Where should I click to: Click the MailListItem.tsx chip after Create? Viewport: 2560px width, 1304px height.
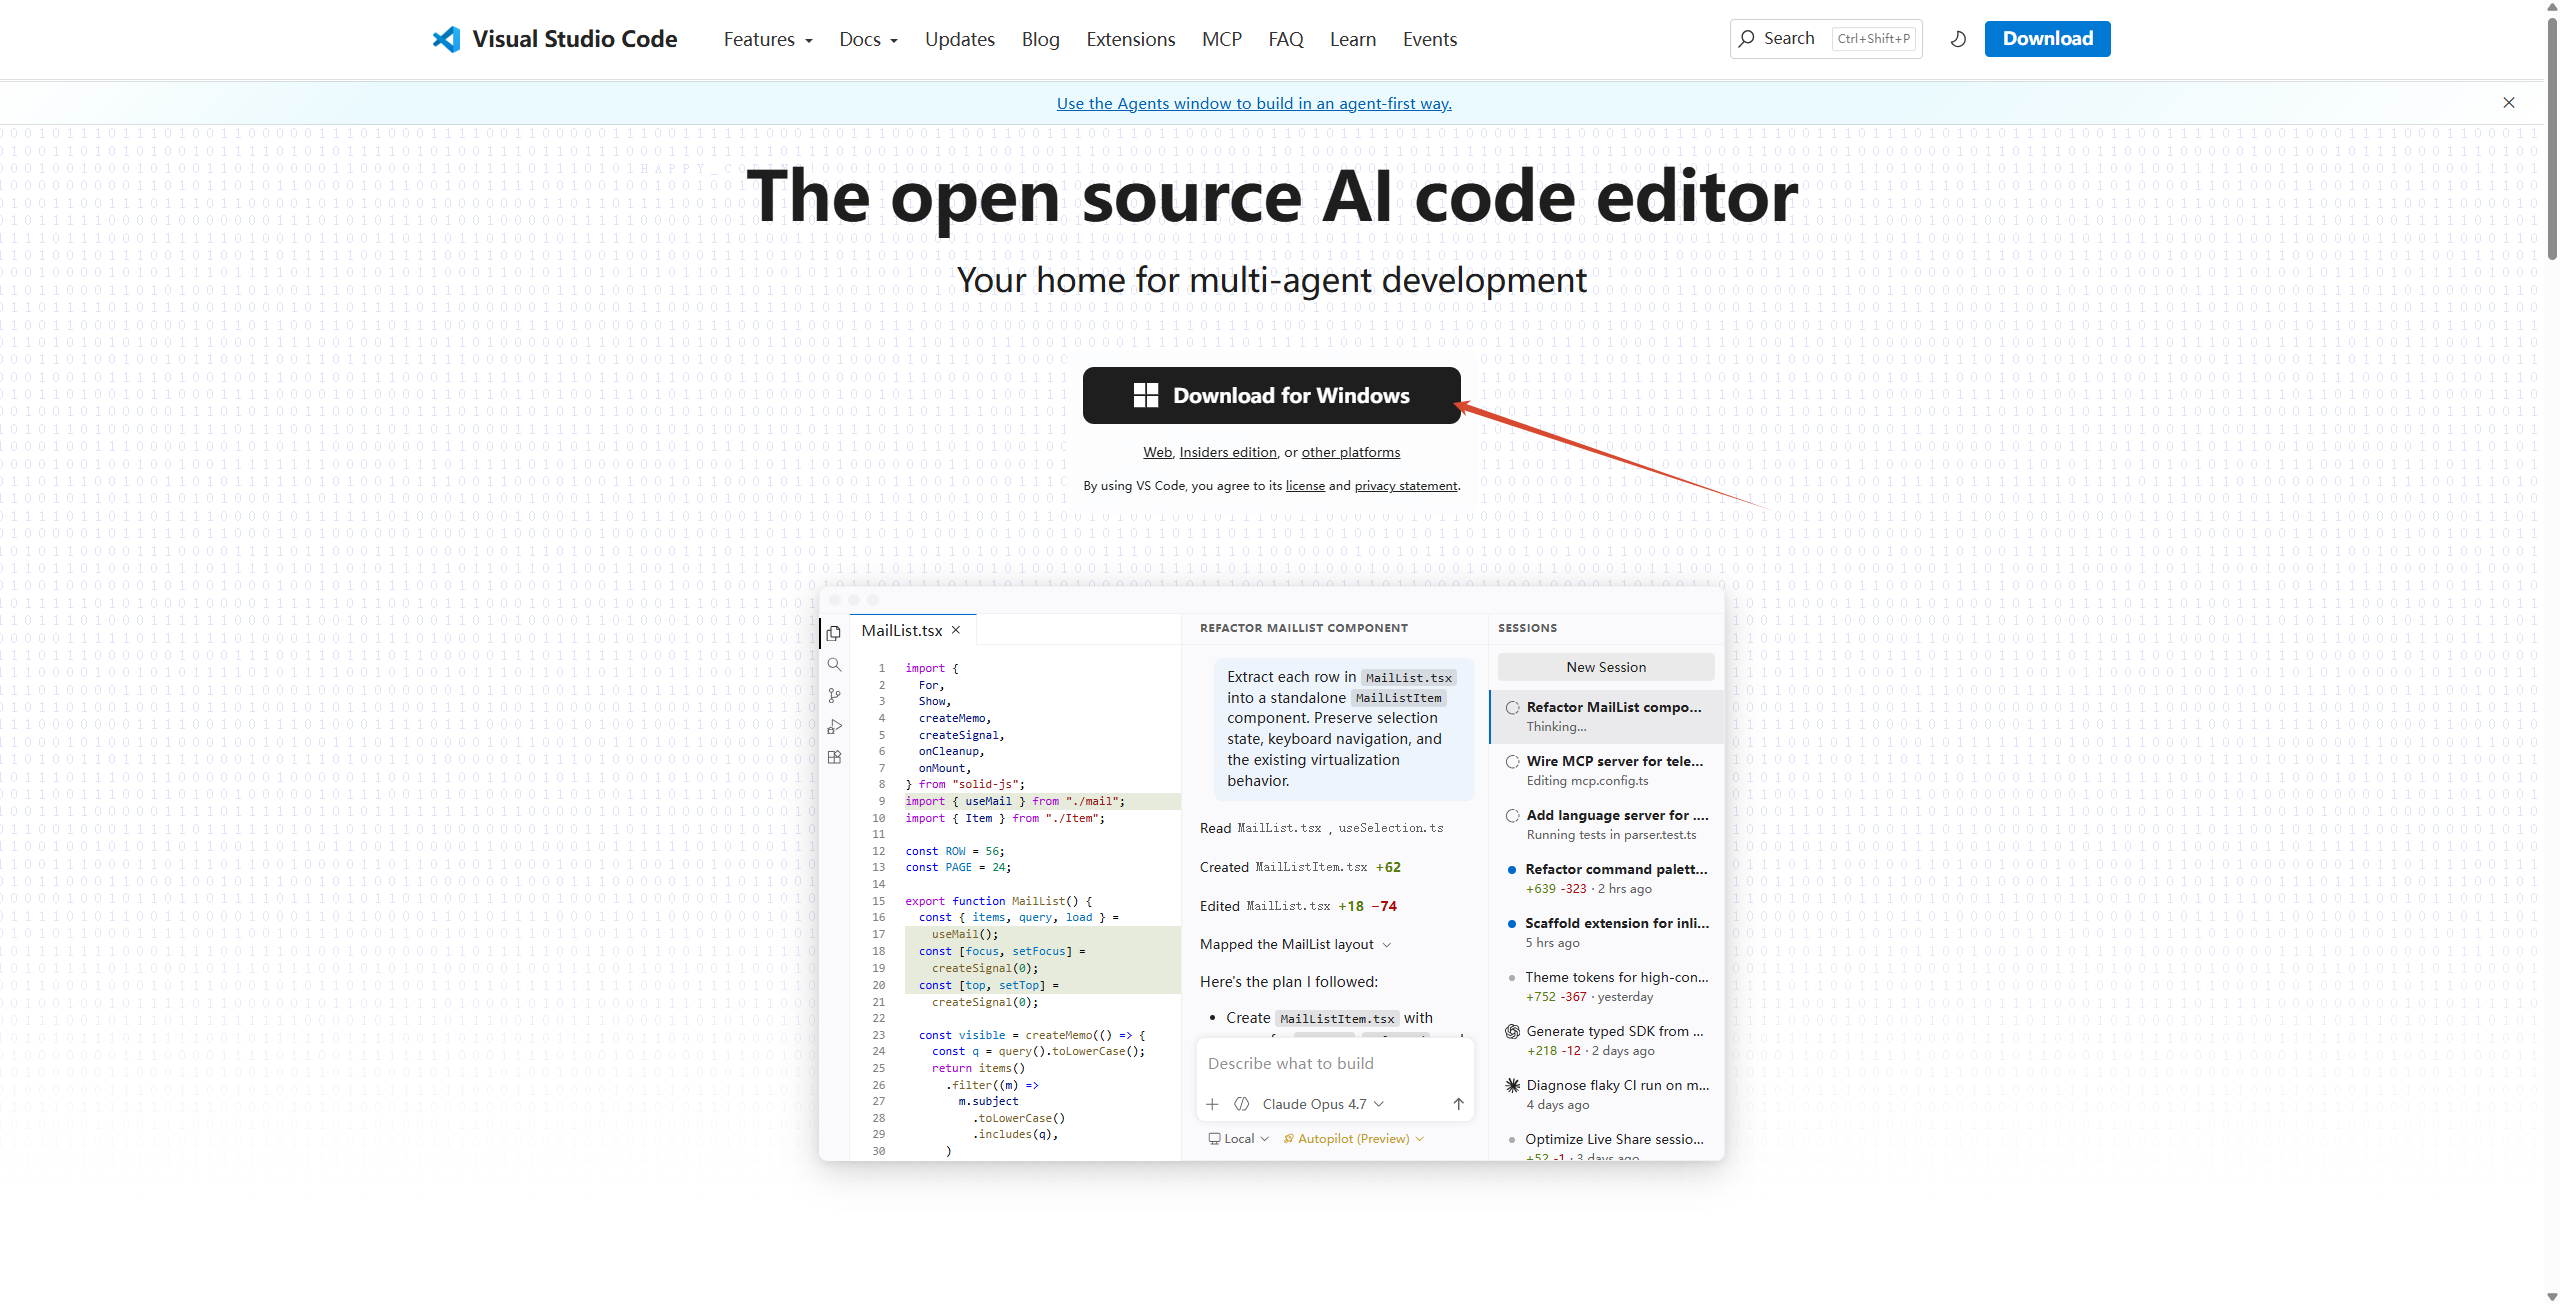click(1337, 1019)
